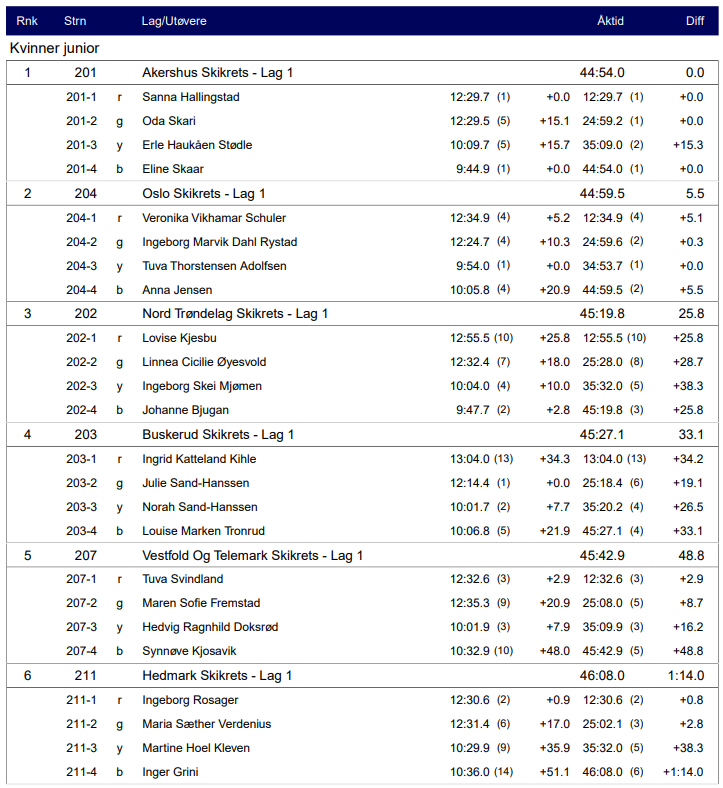Click athlete Linnea Cicilie Øyesvold
This screenshot has height=788, width=723.
point(204,362)
